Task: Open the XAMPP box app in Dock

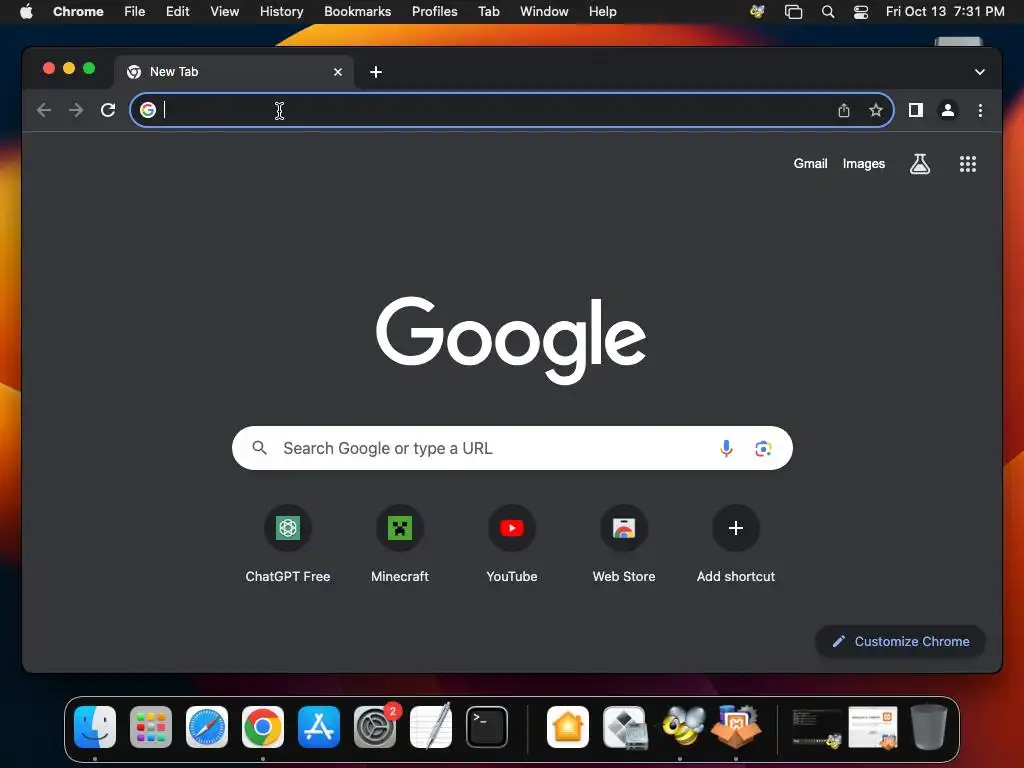Action: [x=736, y=727]
